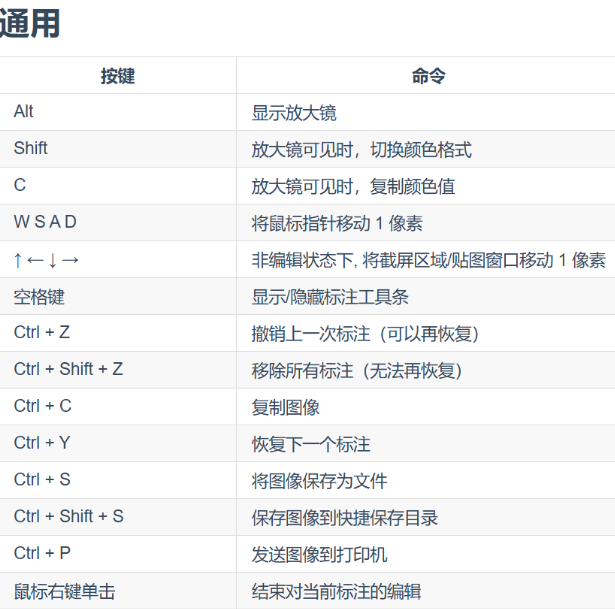Viewport: 615px width, 609px height.
Task: Click 放大镜可见时，切换颜色格式 text
Action: point(362,149)
